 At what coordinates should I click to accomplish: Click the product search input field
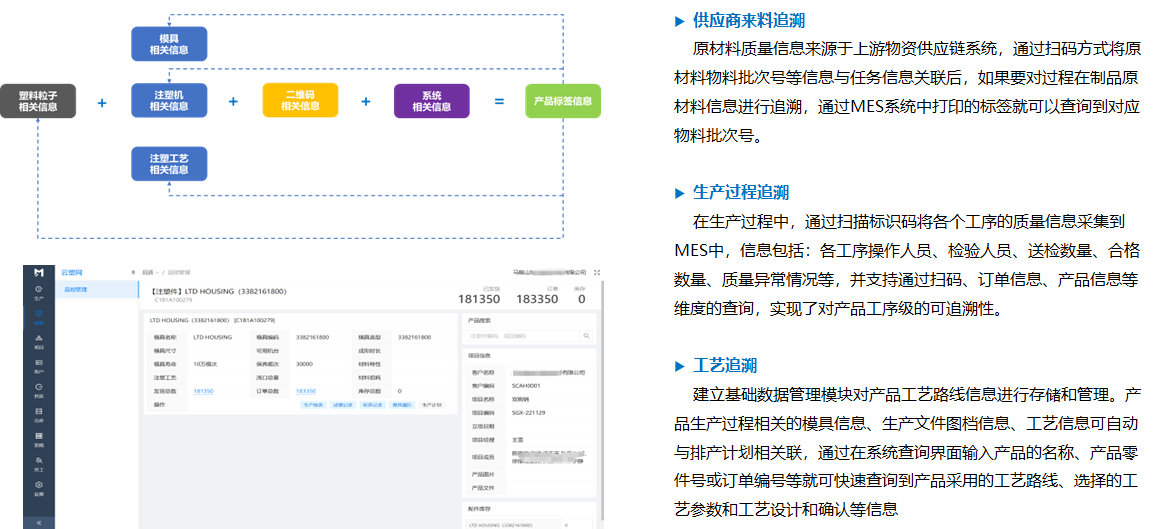[520, 336]
